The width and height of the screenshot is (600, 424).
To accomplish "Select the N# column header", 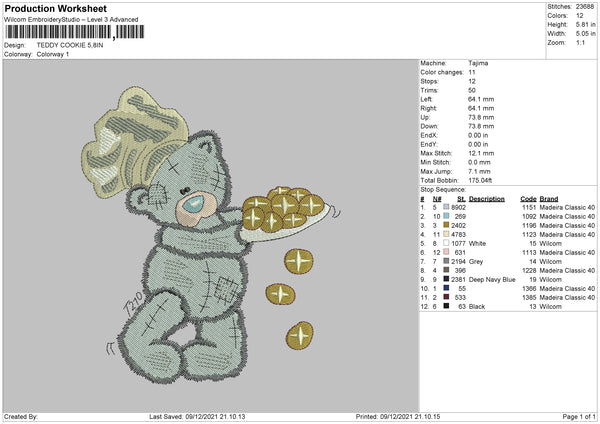I will point(437,199).
